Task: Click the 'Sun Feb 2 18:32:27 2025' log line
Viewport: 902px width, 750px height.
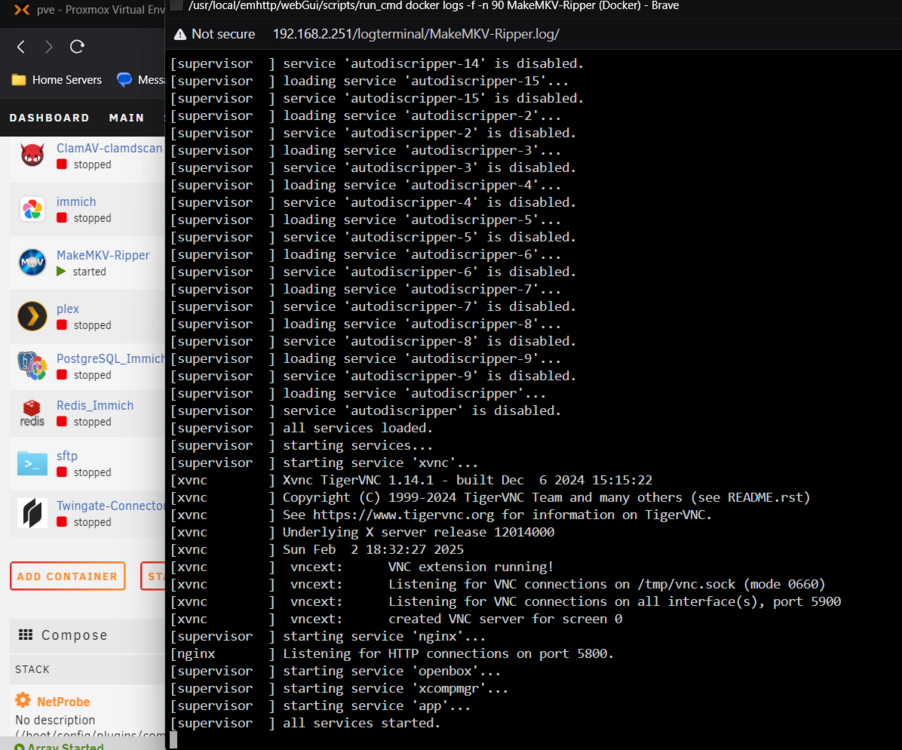Action: [x=373, y=549]
